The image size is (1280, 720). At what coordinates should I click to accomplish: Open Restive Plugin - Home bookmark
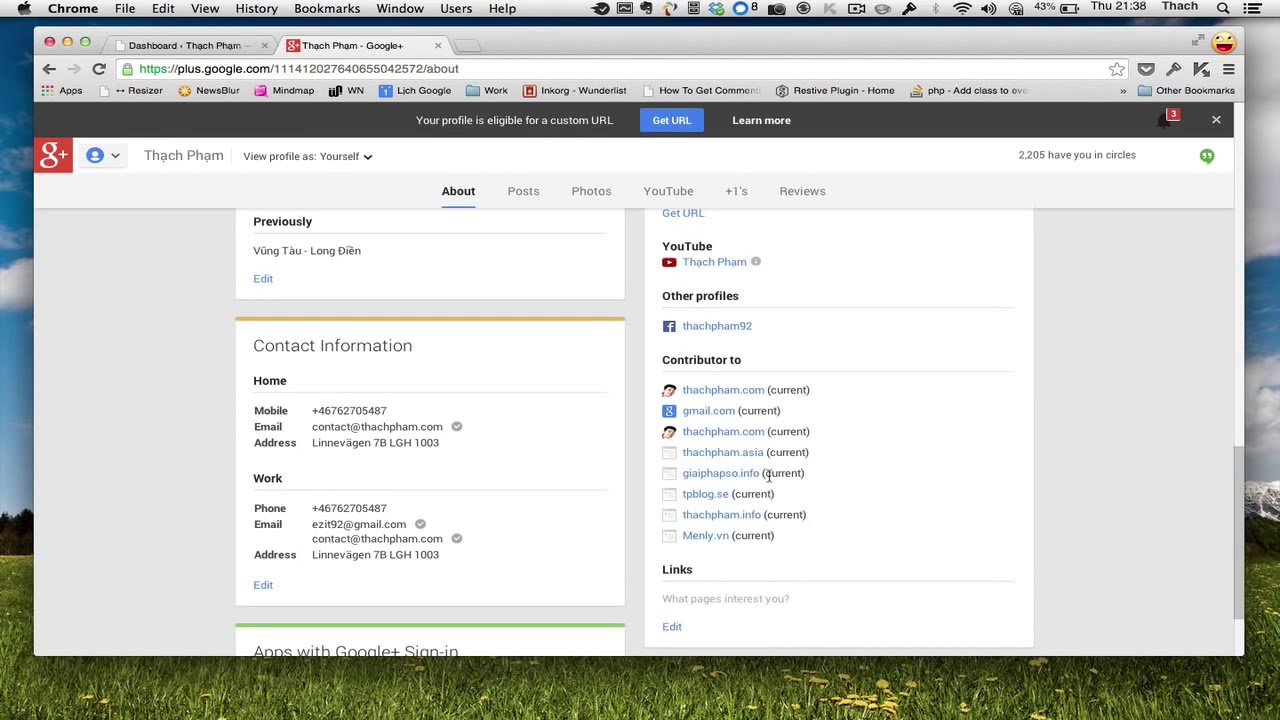(x=835, y=90)
